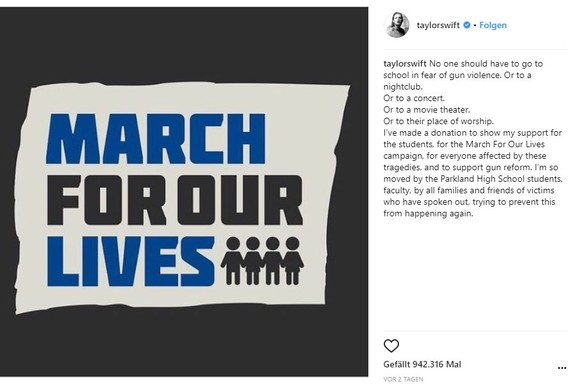Click the blue LIVES word in image
The image size is (582, 384).
pyautogui.click(x=131, y=262)
